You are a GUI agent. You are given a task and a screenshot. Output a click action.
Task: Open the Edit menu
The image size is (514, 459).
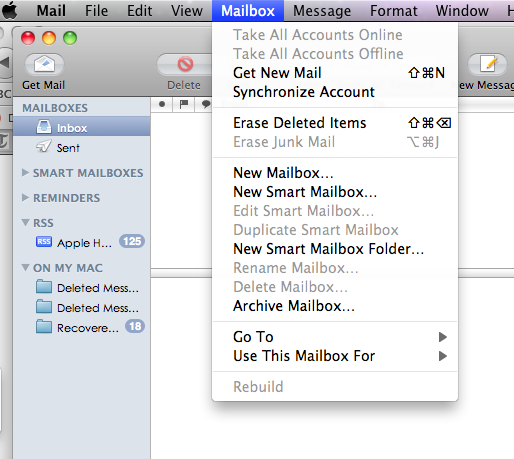(139, 11)
